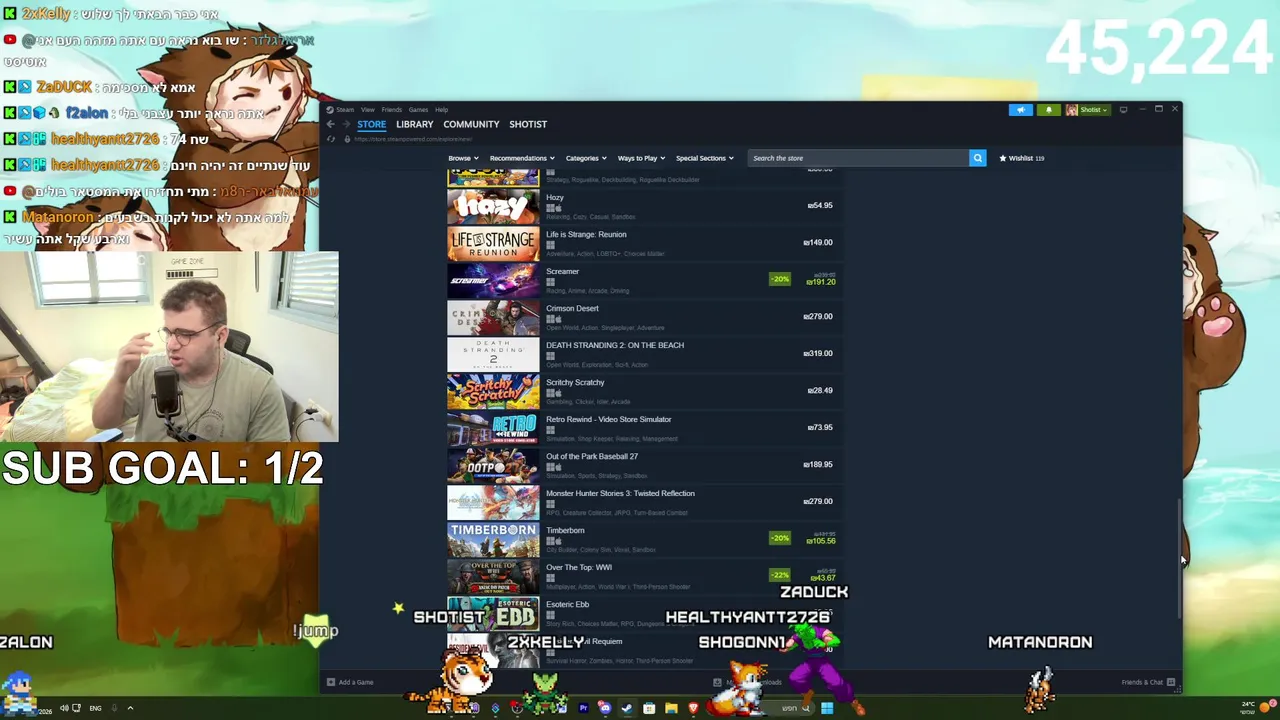Click the Steam forward navigation arrow
The image size is (1280, 720).
click(x=348, y=124)
